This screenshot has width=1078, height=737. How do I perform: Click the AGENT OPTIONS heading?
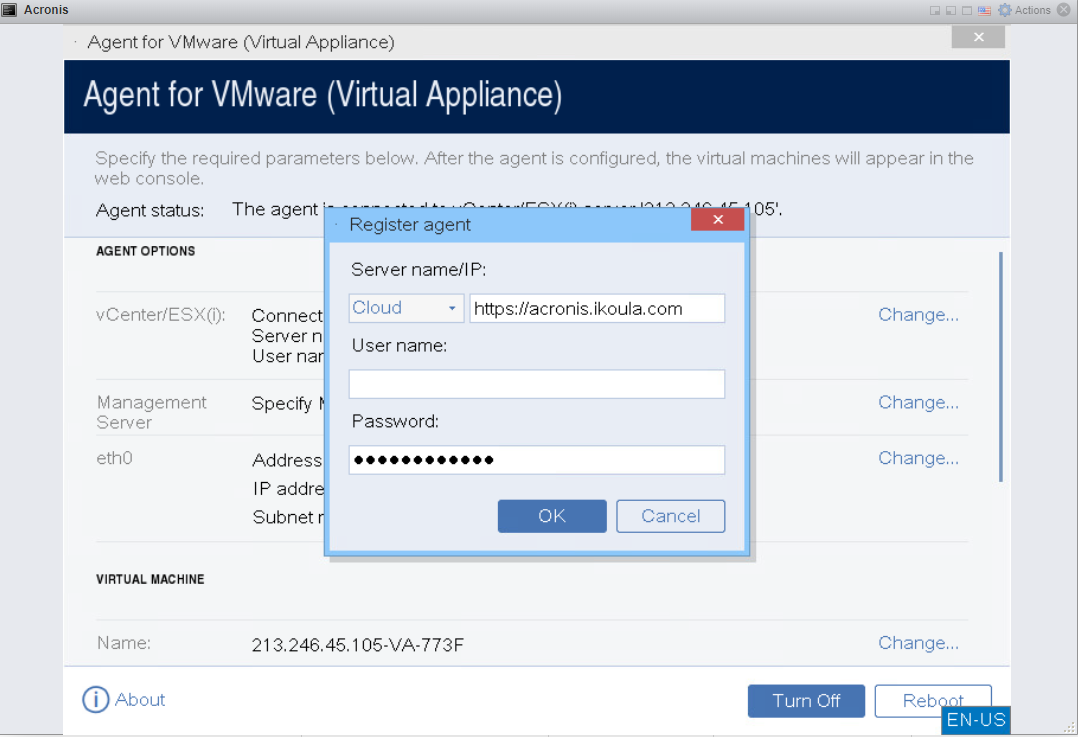[146, 251]
